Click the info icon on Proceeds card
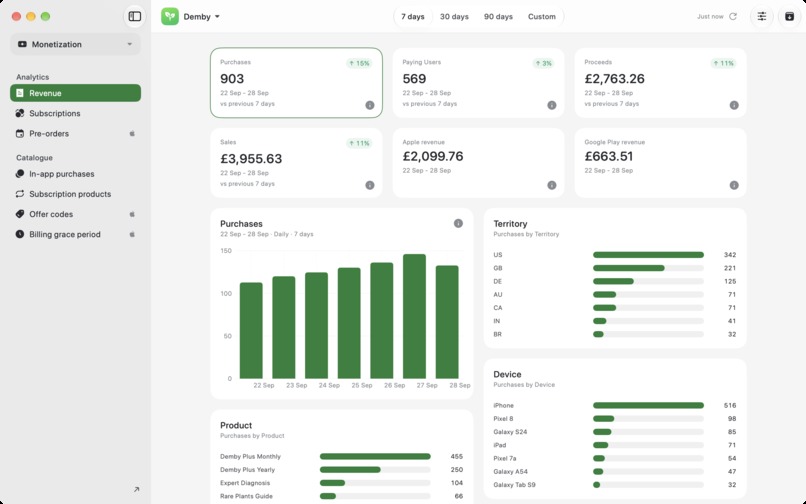Image resolution: width=806 pixels, height=504 pixels. coord(734,105)
